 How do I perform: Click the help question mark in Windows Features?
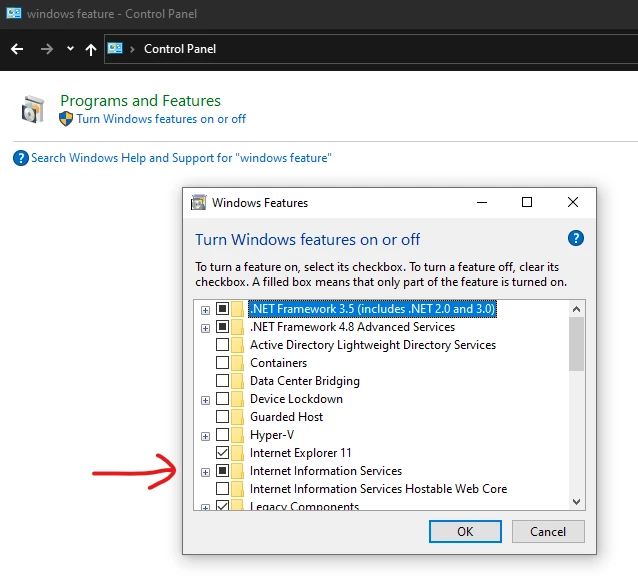[576, 238]
